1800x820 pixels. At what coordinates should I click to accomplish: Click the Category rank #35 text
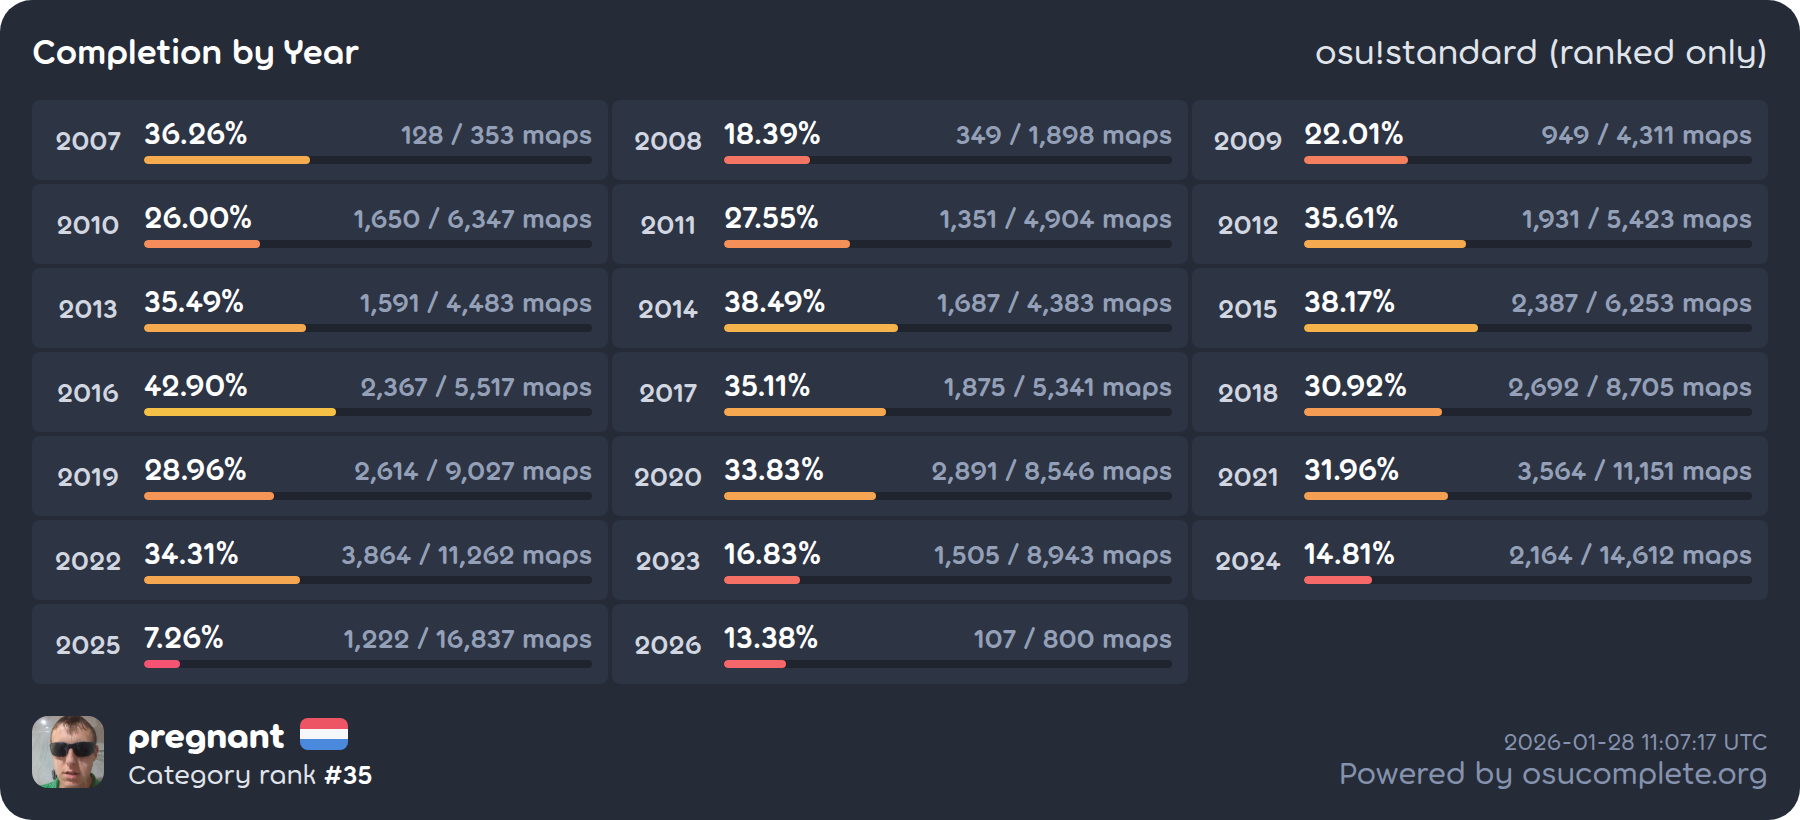click(x=250, y=775)
